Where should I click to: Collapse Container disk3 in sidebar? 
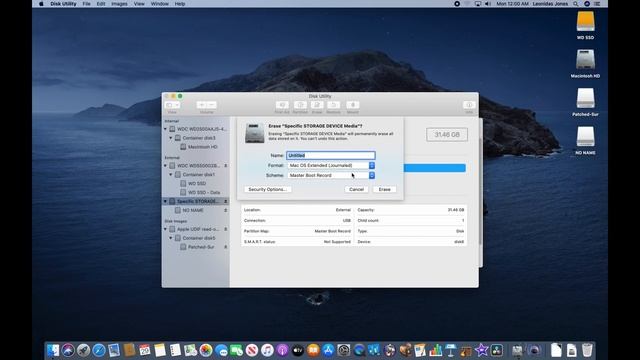click(x=171, y=138)
